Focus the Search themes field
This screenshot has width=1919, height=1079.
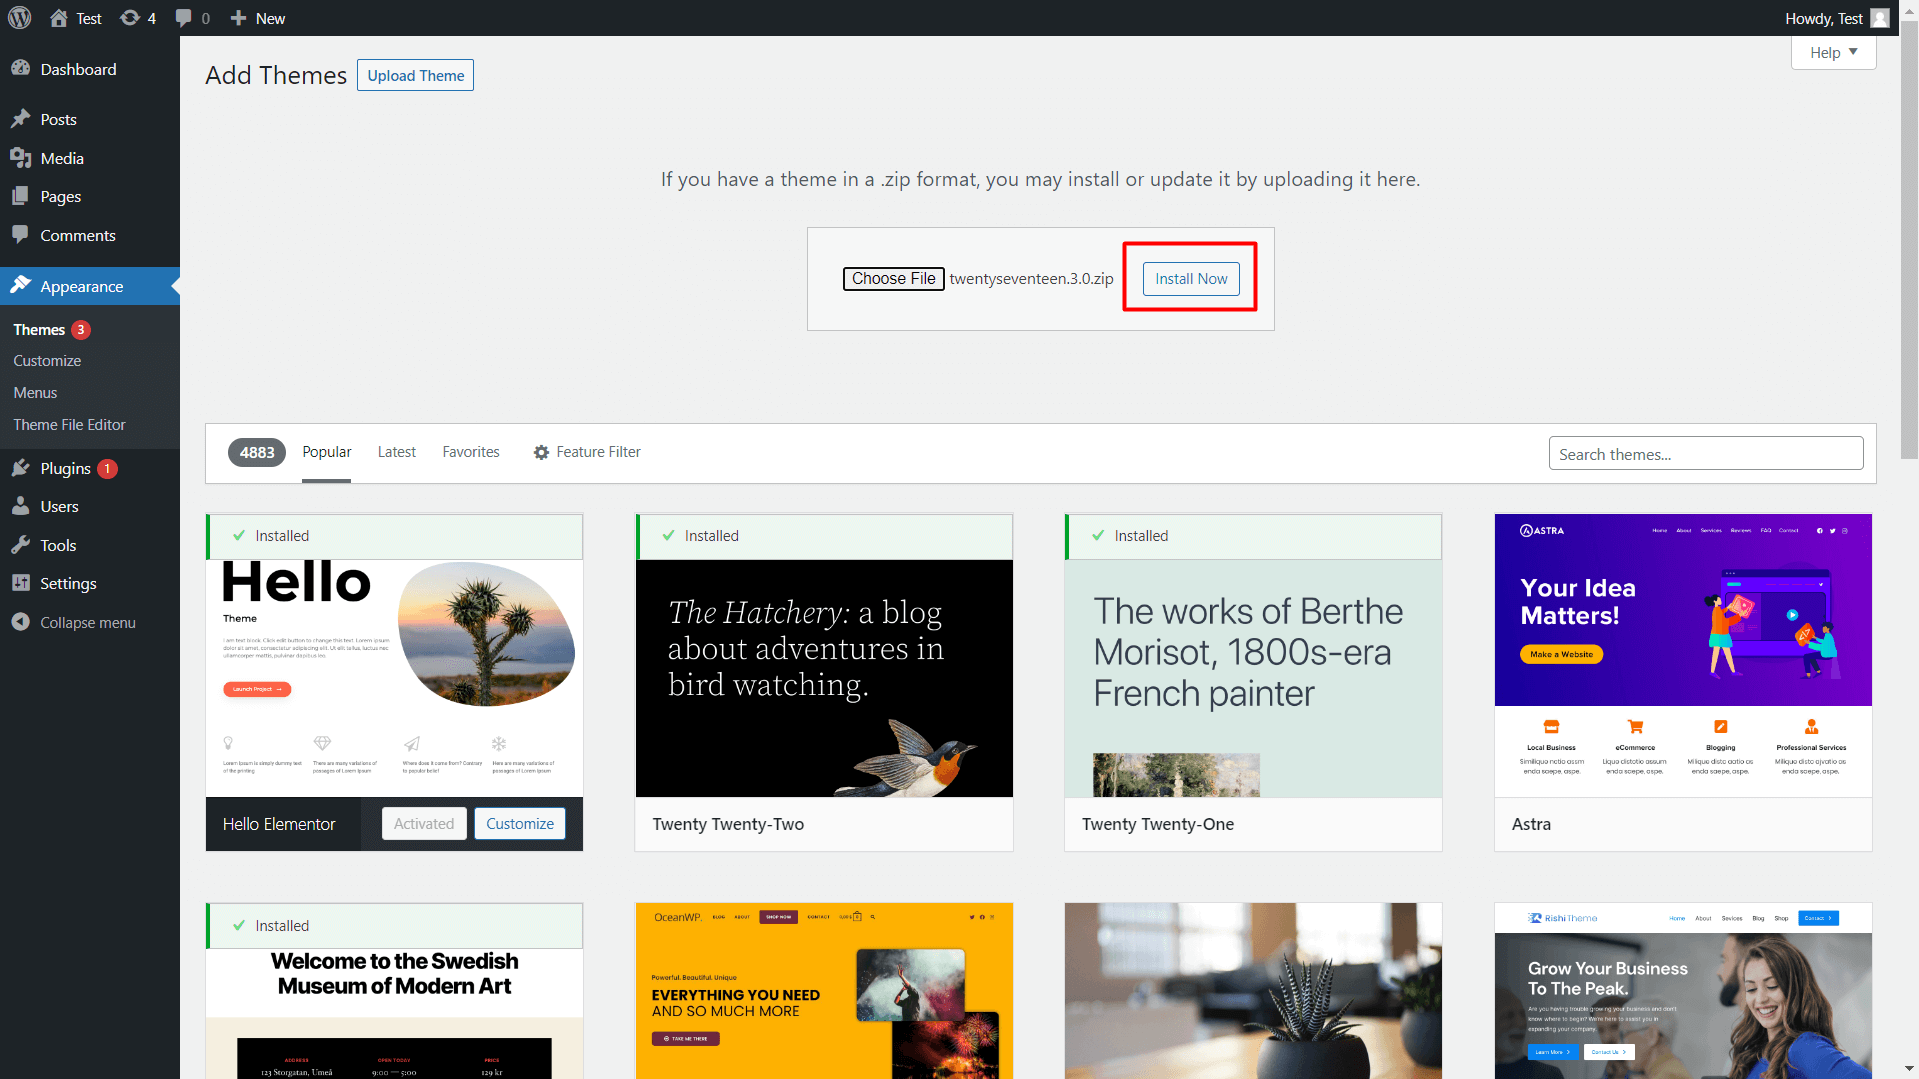tap(1706, 453)
